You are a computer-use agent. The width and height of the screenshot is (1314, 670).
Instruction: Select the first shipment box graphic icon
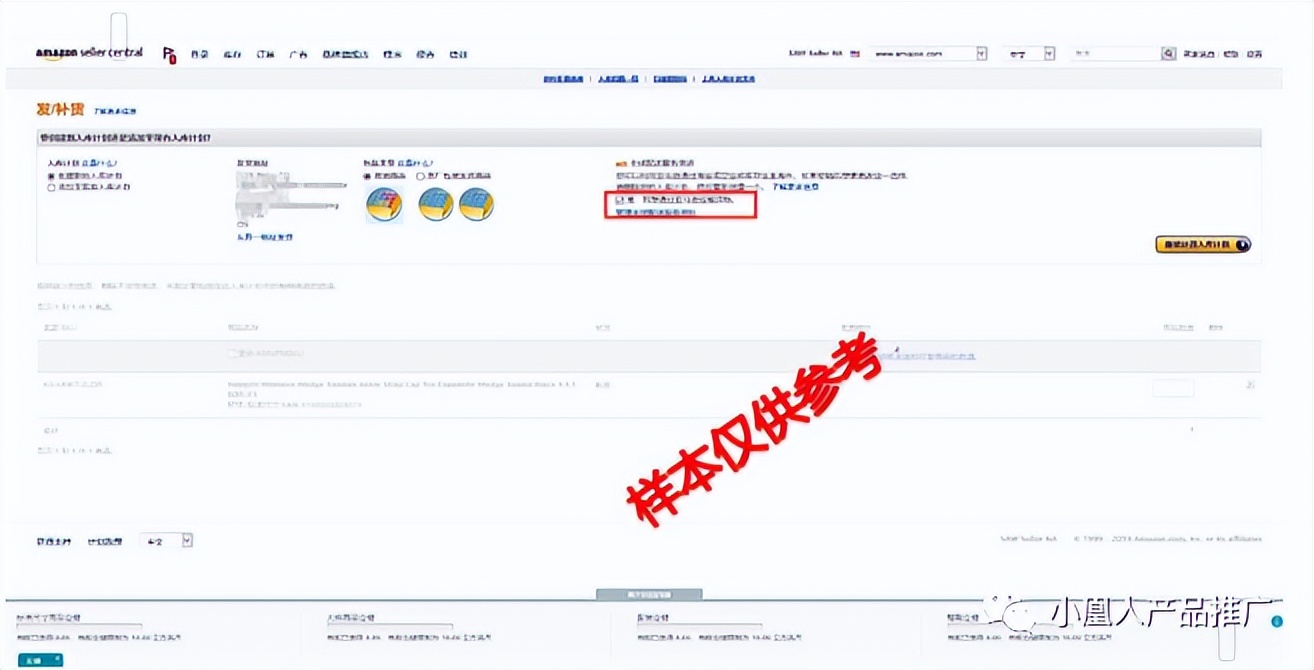[x=384, y=203]
